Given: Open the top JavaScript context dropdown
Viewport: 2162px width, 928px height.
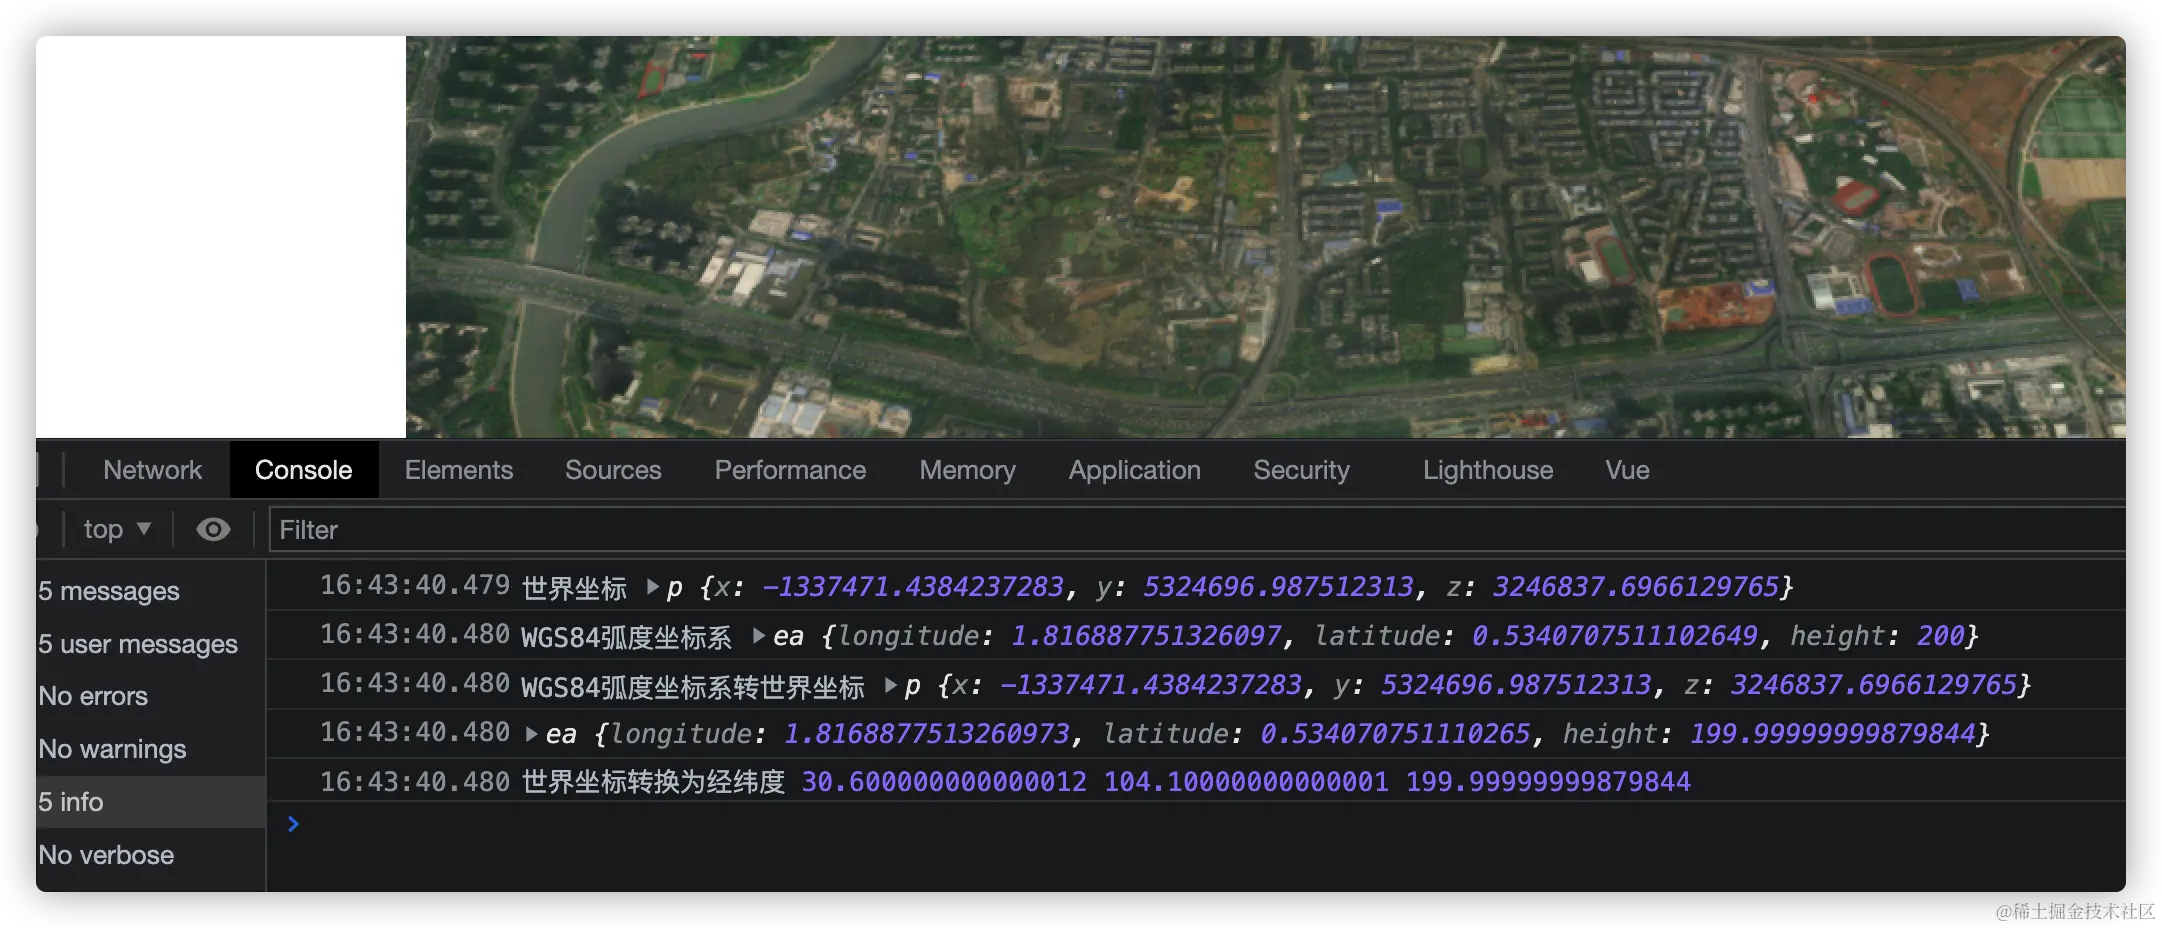Looking at the screenshot, I should pos(117,529).
